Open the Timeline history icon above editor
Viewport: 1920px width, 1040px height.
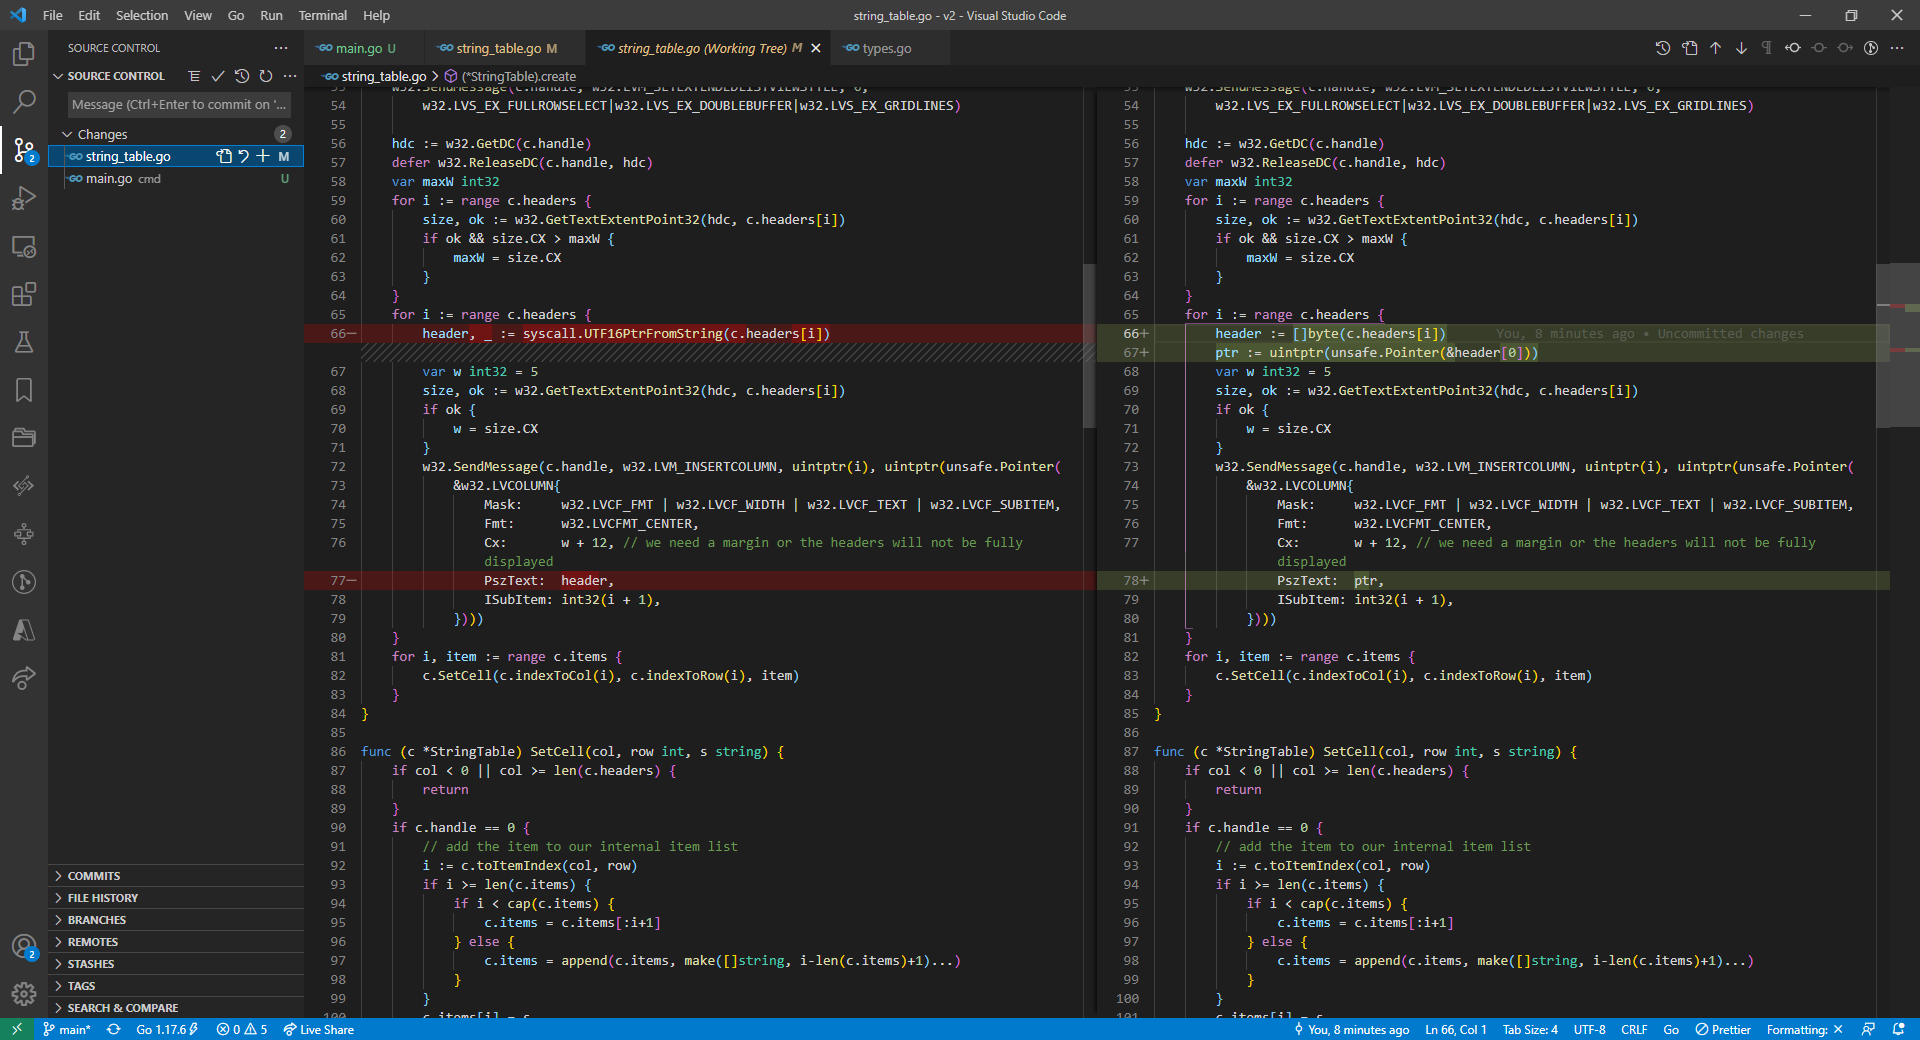pos(1663,47)
